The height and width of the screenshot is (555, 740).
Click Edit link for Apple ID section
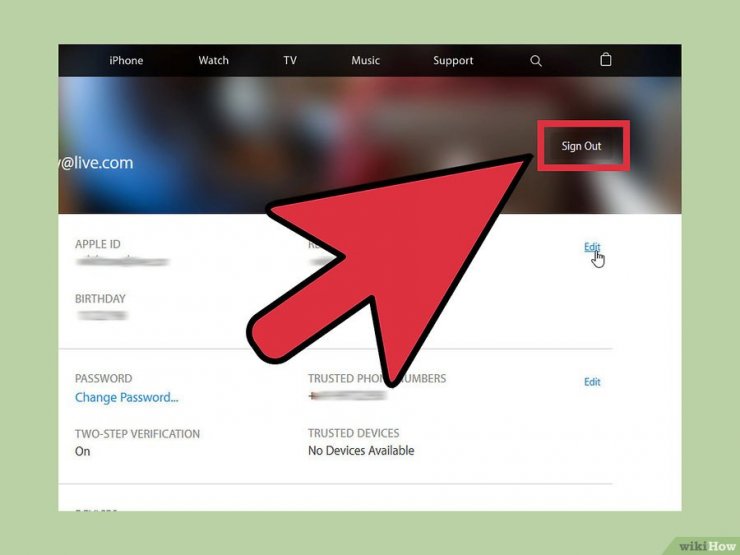[592, 247]
